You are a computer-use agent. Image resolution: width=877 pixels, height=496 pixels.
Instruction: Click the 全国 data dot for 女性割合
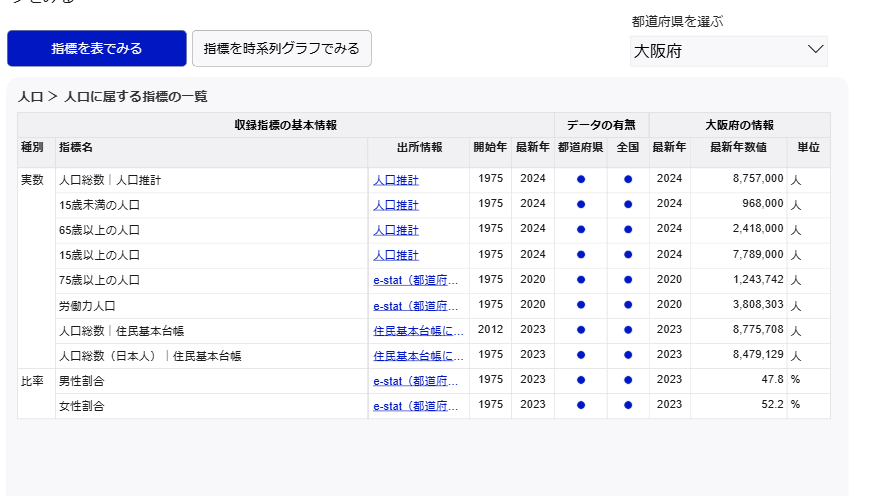coord(628,405)
